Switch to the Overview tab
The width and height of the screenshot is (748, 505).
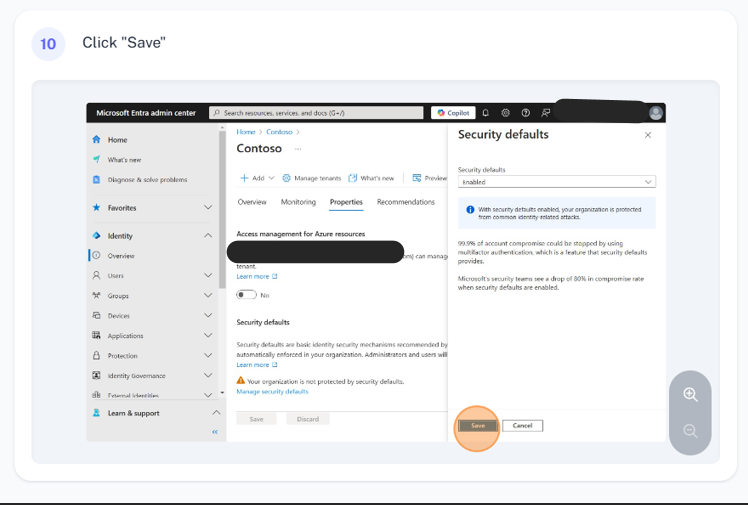click(252, 202)
